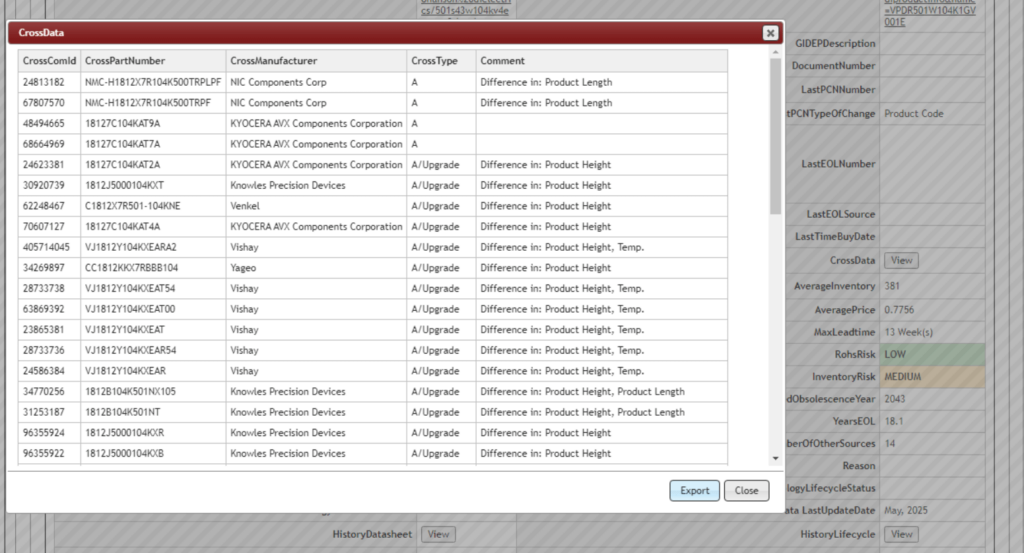Click the CrossData table scrollbar thumb
1024x553 pixels.
[x=775, y=136]
